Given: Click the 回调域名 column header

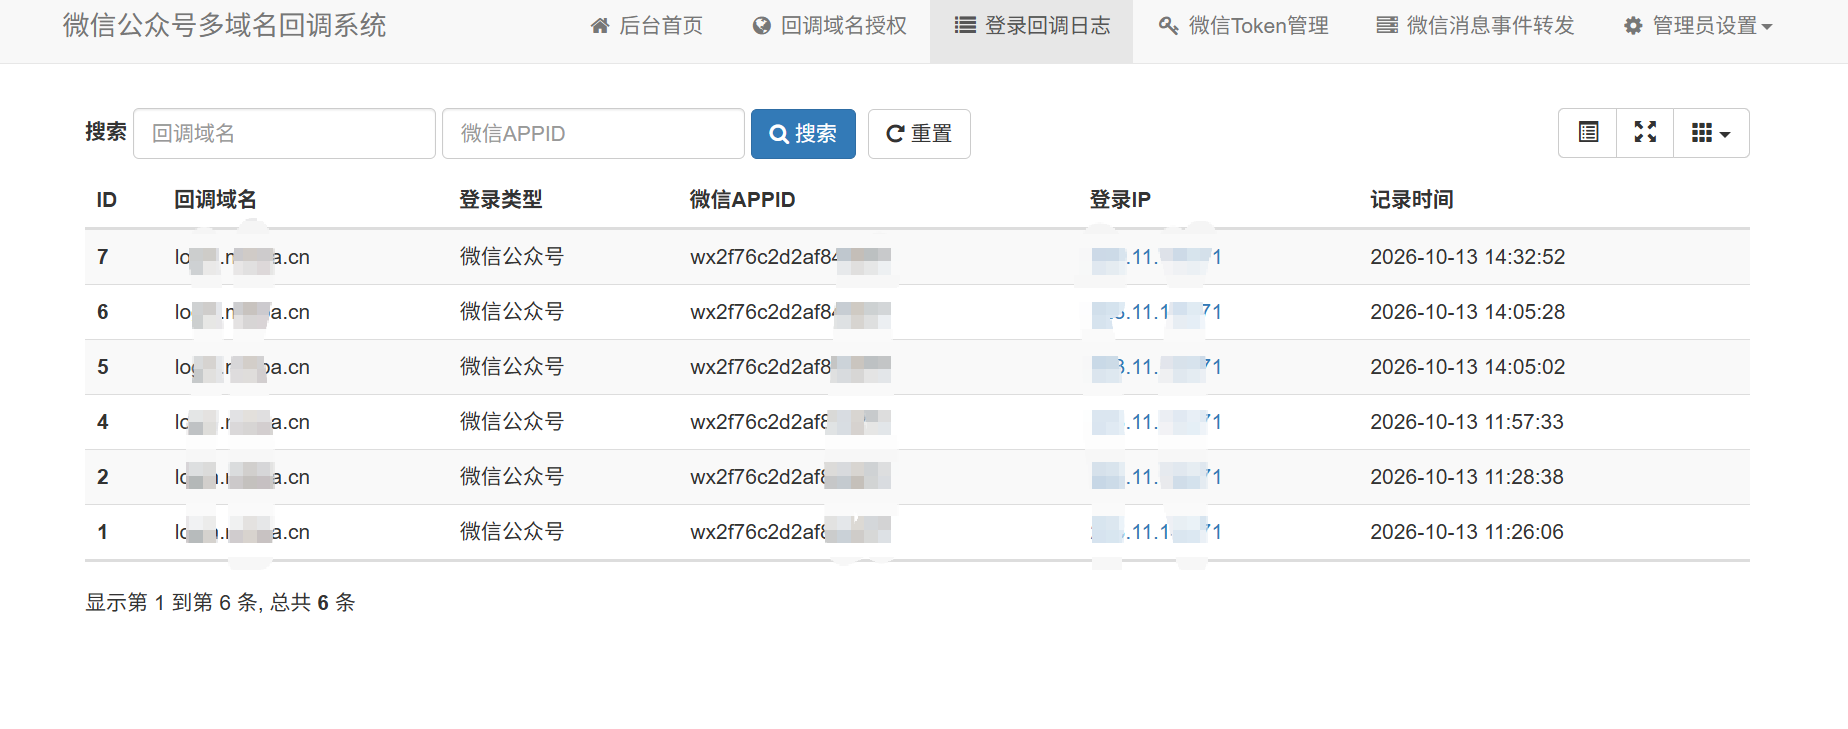Looking at the screenshot, I should click(x=215, y=200).
